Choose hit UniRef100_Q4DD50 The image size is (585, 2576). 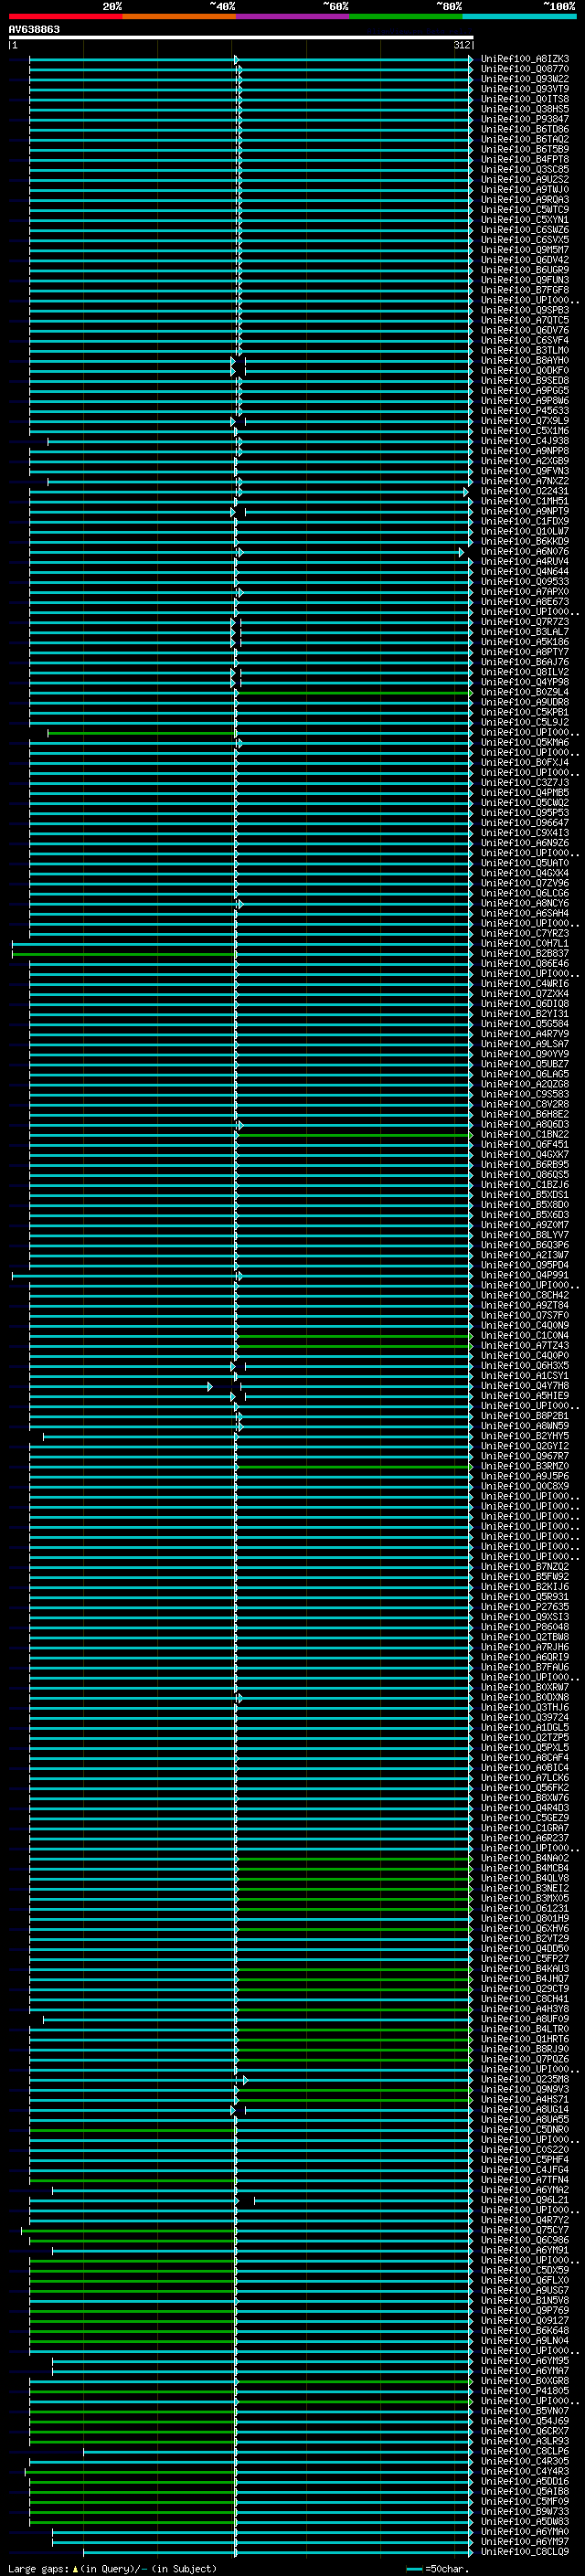coord(525,1948)
